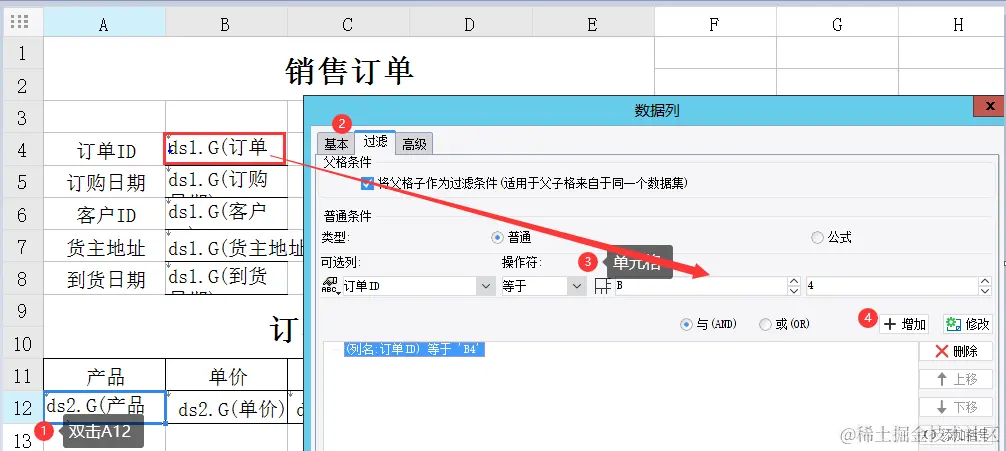Select row header 13
The image size is (1006, 451).
point(22,438)
